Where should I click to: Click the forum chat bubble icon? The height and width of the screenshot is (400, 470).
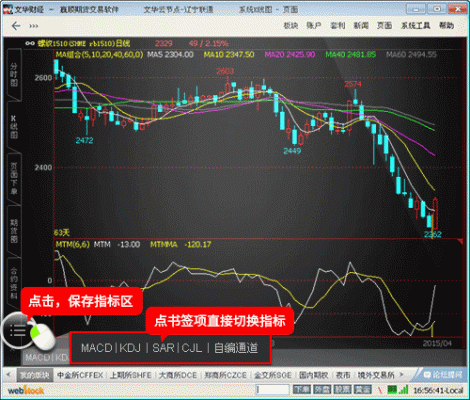tap(427, 375)
